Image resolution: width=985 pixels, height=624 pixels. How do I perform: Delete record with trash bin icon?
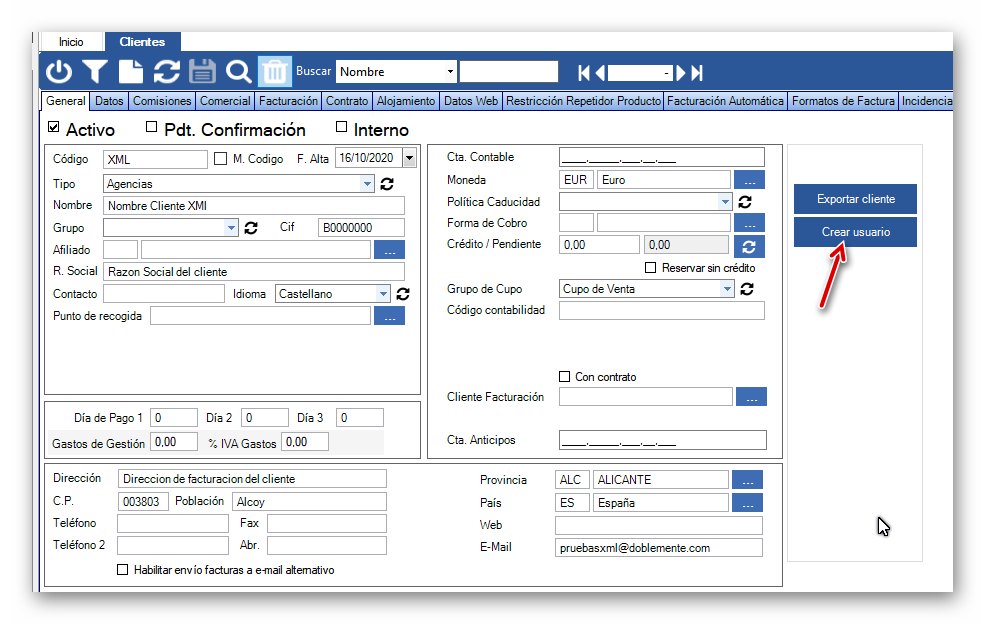point(275,71)
